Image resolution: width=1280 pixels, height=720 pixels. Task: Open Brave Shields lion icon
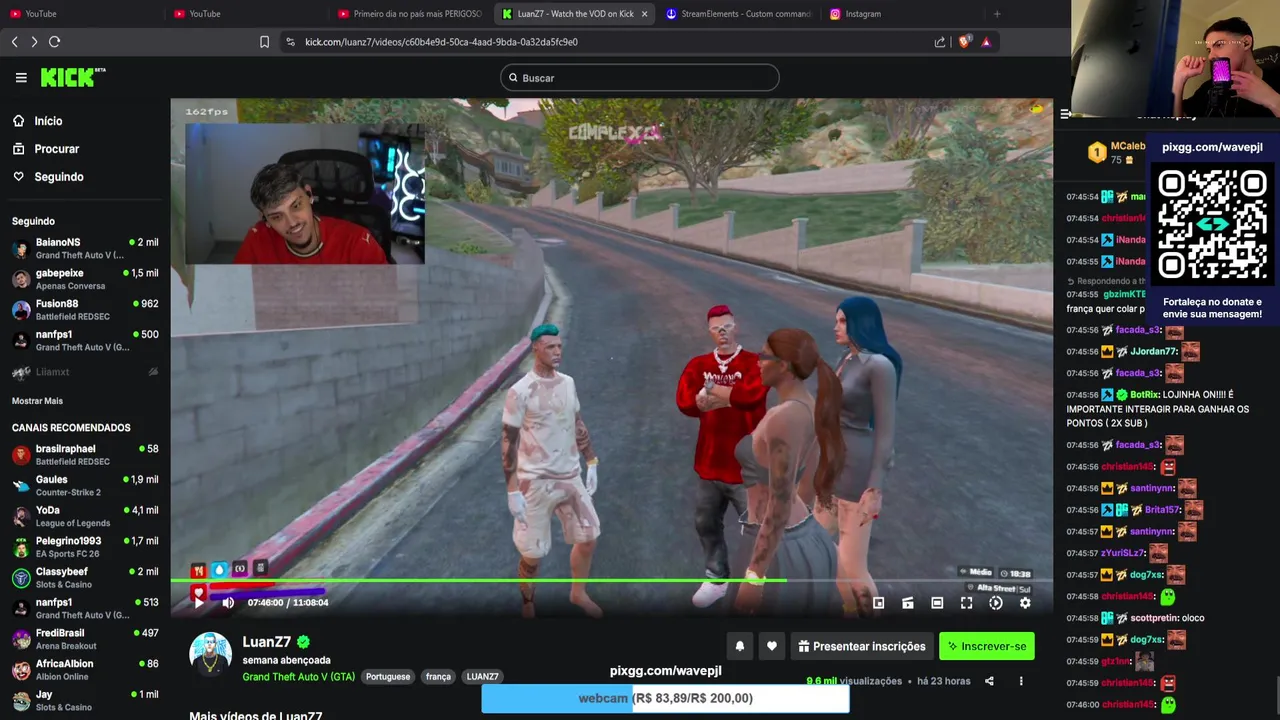pyautogui.click(x=964, y=42)
